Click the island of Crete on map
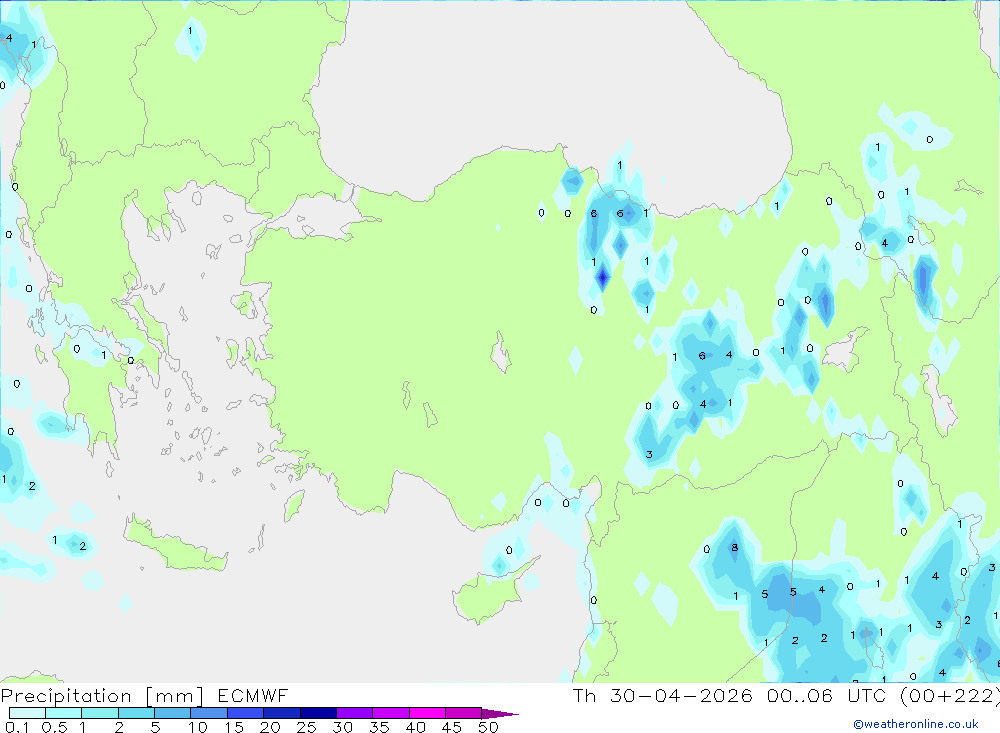 click(175, 546)
